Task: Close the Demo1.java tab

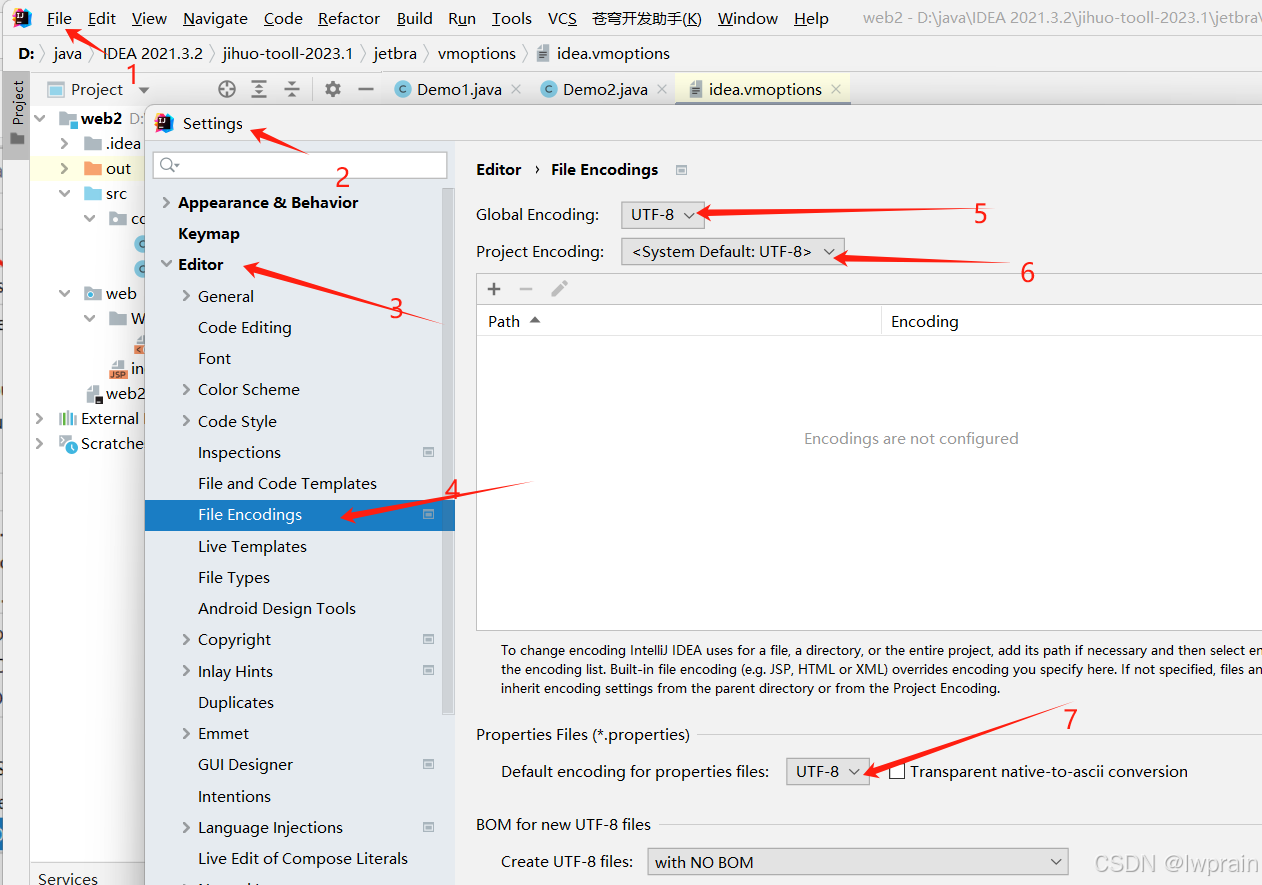Action: (x=516, y=89)
